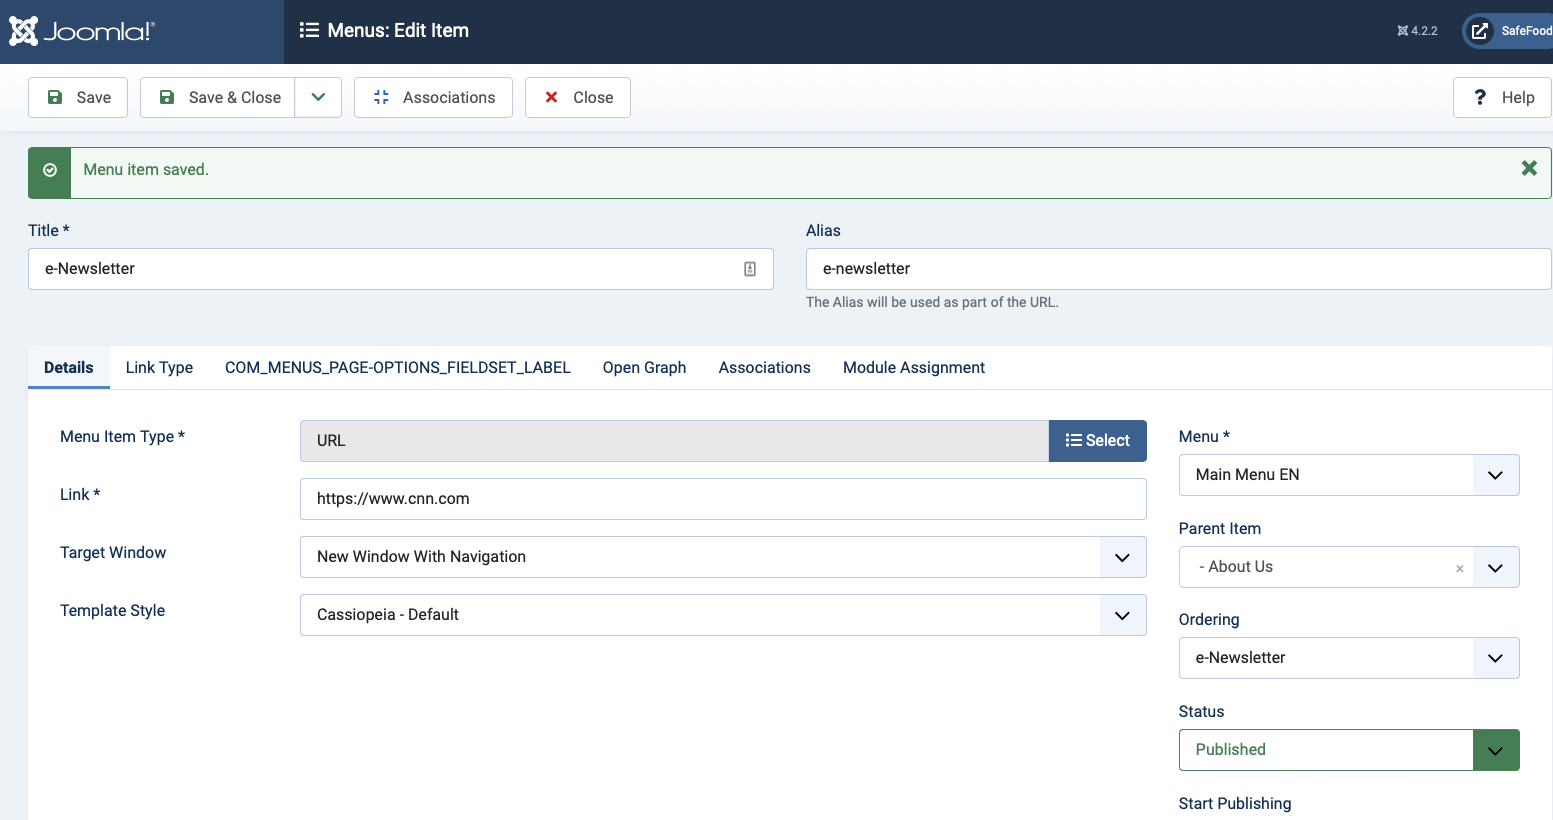This screenshot has height=820, width=1553.
Task: Click the Save button
Action: [x=78, y=98]
